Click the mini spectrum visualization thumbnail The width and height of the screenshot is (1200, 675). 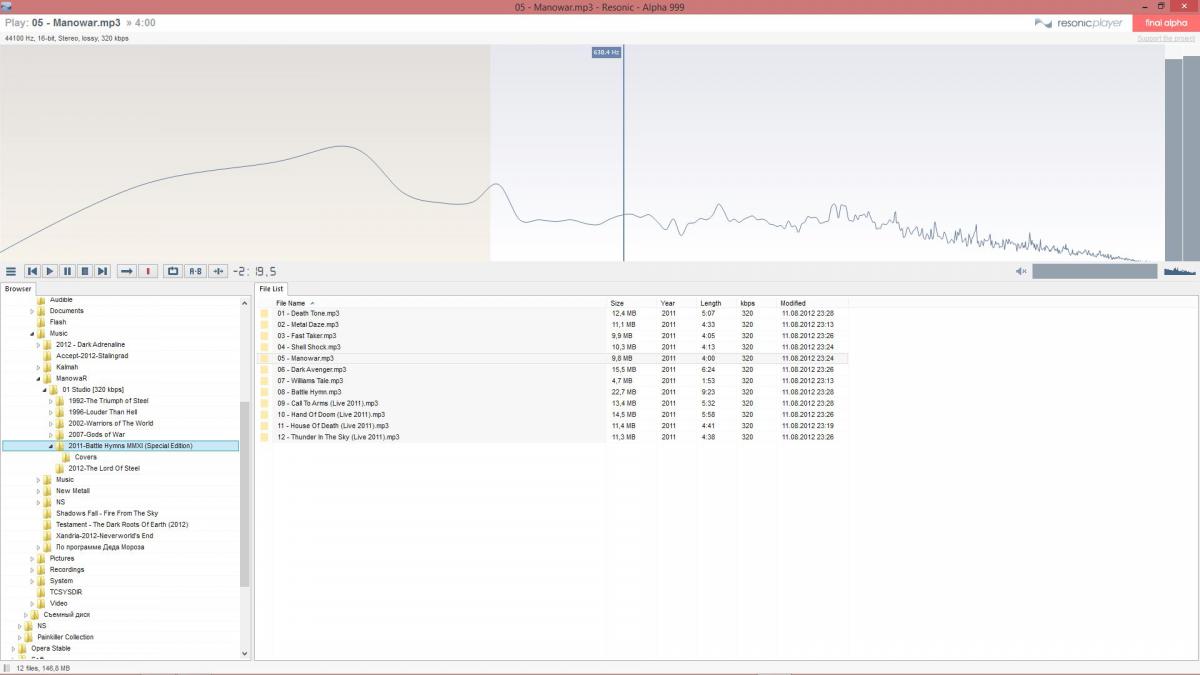coord(1179,271)
